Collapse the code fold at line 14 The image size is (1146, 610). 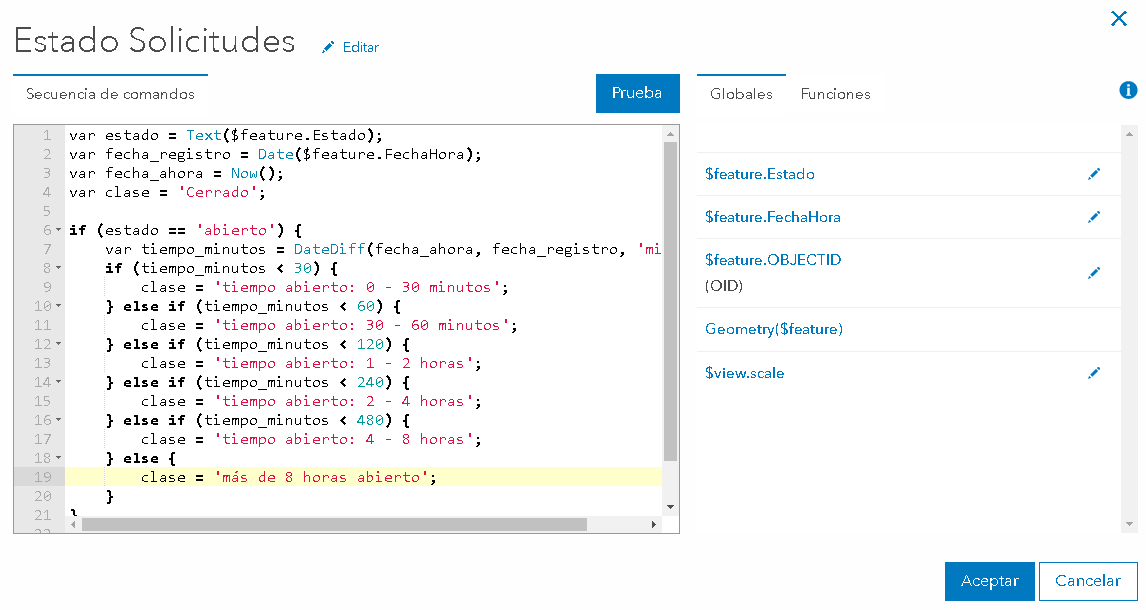click(x=58, y=382)
